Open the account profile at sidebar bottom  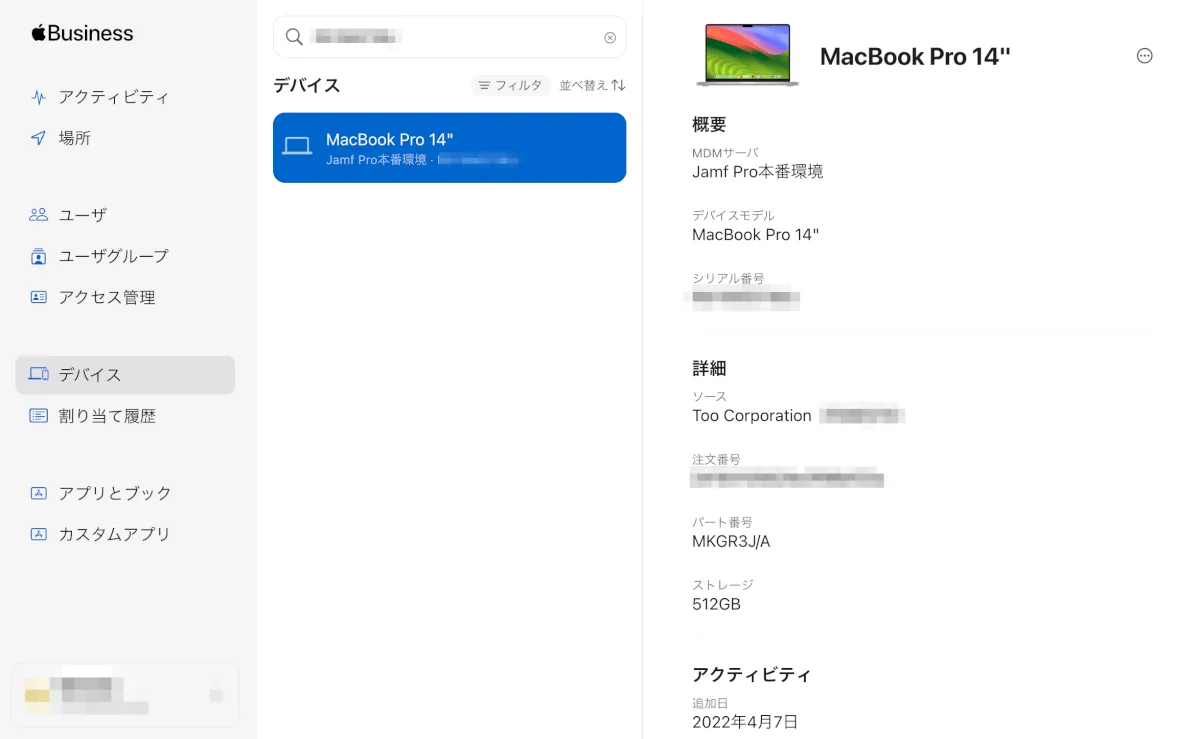(x=125, y=695)
